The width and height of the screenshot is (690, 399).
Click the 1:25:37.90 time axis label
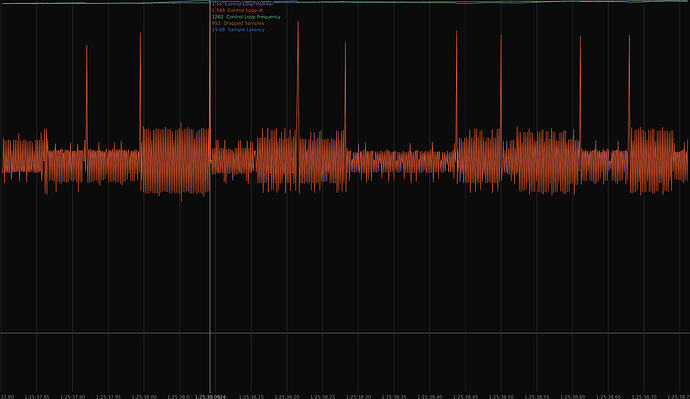coord(73,396)
